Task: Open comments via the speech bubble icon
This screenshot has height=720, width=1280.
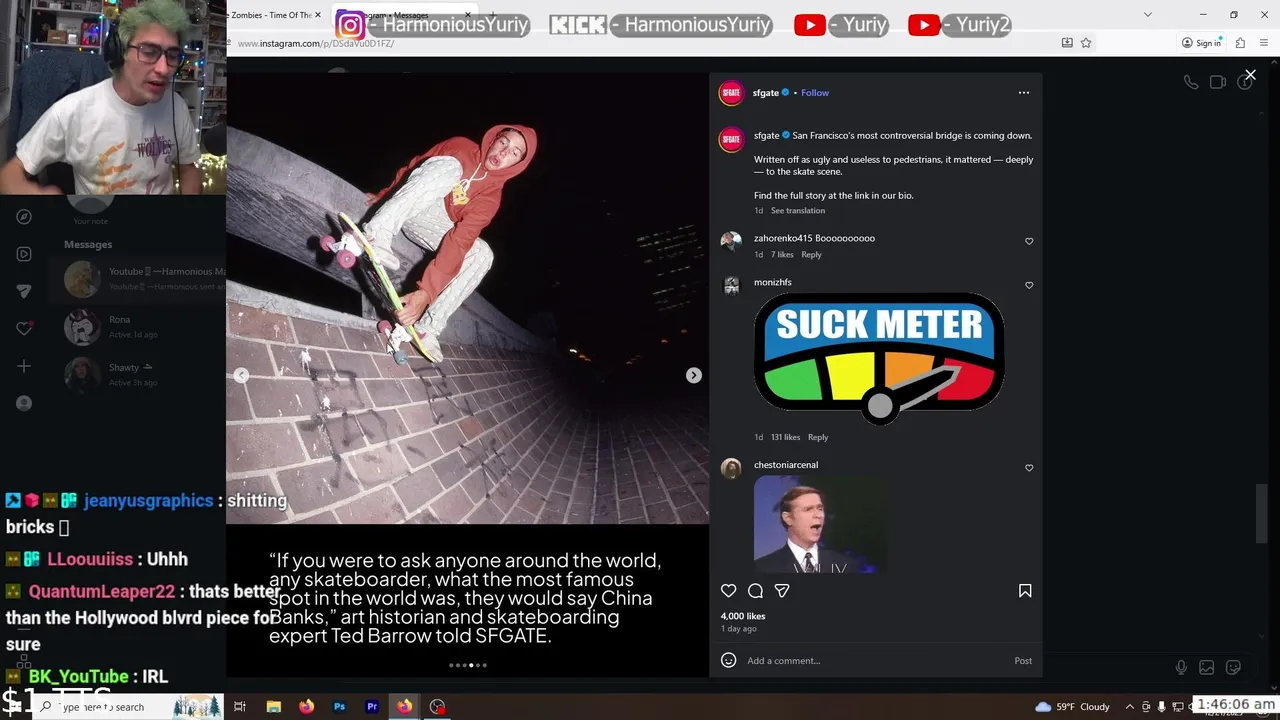Action: point(755,591)
